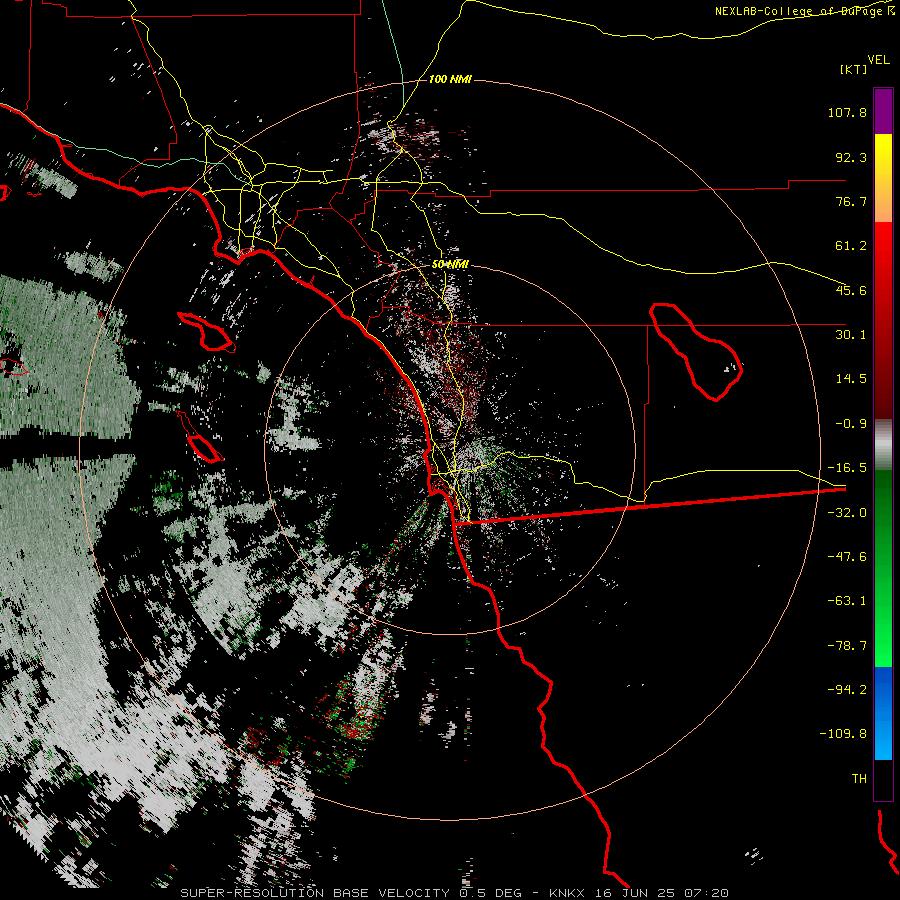Click the 14.5 velocity scale value
The image size is (900, 900).
click(851, 379)
